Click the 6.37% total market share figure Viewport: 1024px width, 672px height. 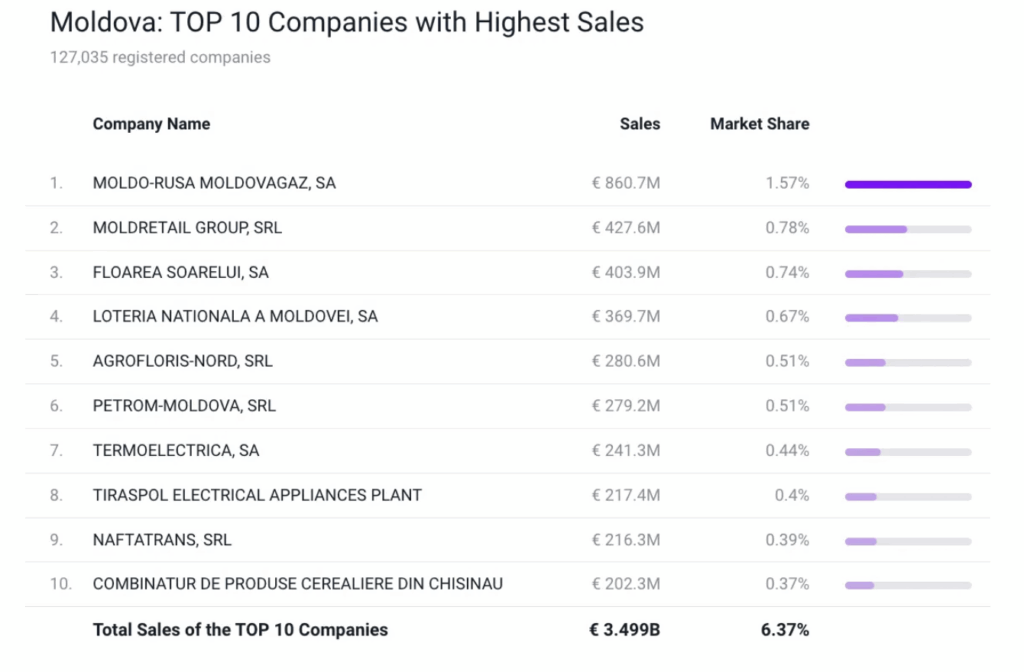click(x=784, y=630)
